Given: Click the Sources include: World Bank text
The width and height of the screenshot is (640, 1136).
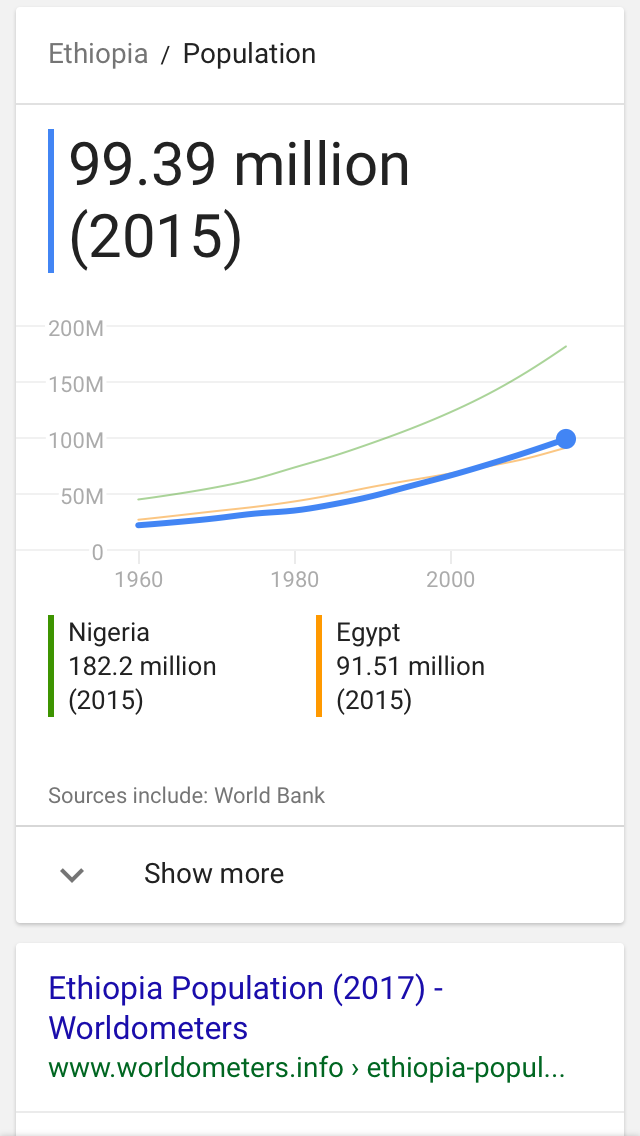Looking at the screenshot, I should 186,796.
